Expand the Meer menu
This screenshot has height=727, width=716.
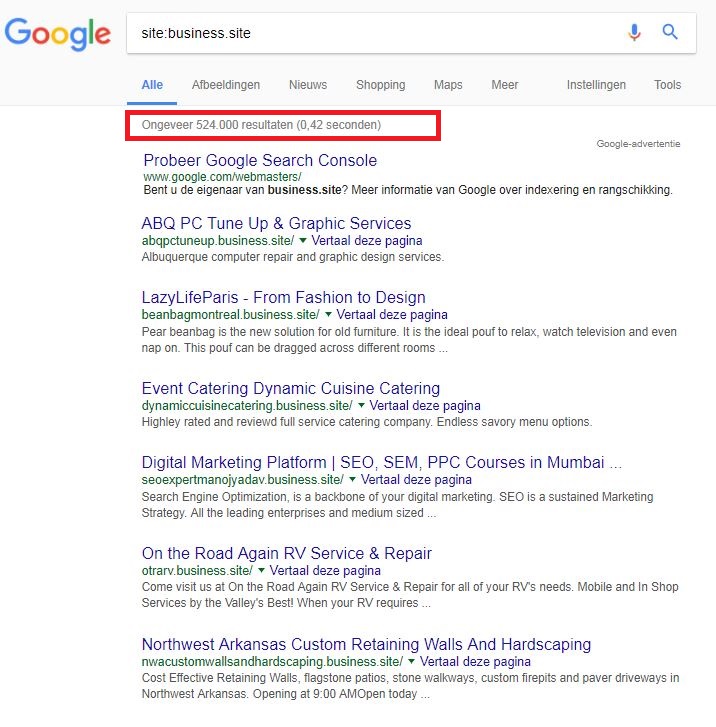(x=505, y=85)
